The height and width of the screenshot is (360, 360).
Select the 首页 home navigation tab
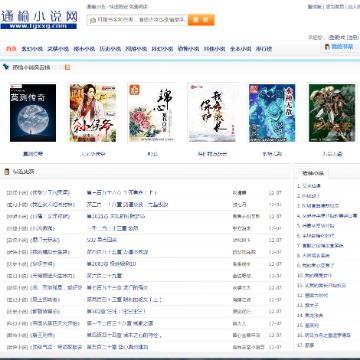pos(11,49)
